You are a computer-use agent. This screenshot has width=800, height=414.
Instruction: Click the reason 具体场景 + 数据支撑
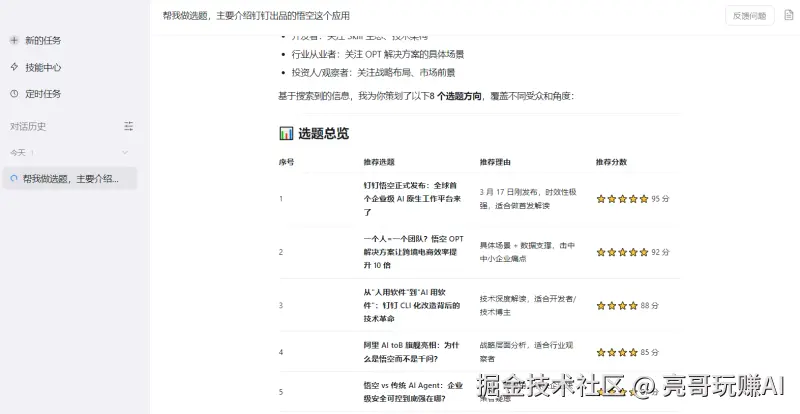527,252
